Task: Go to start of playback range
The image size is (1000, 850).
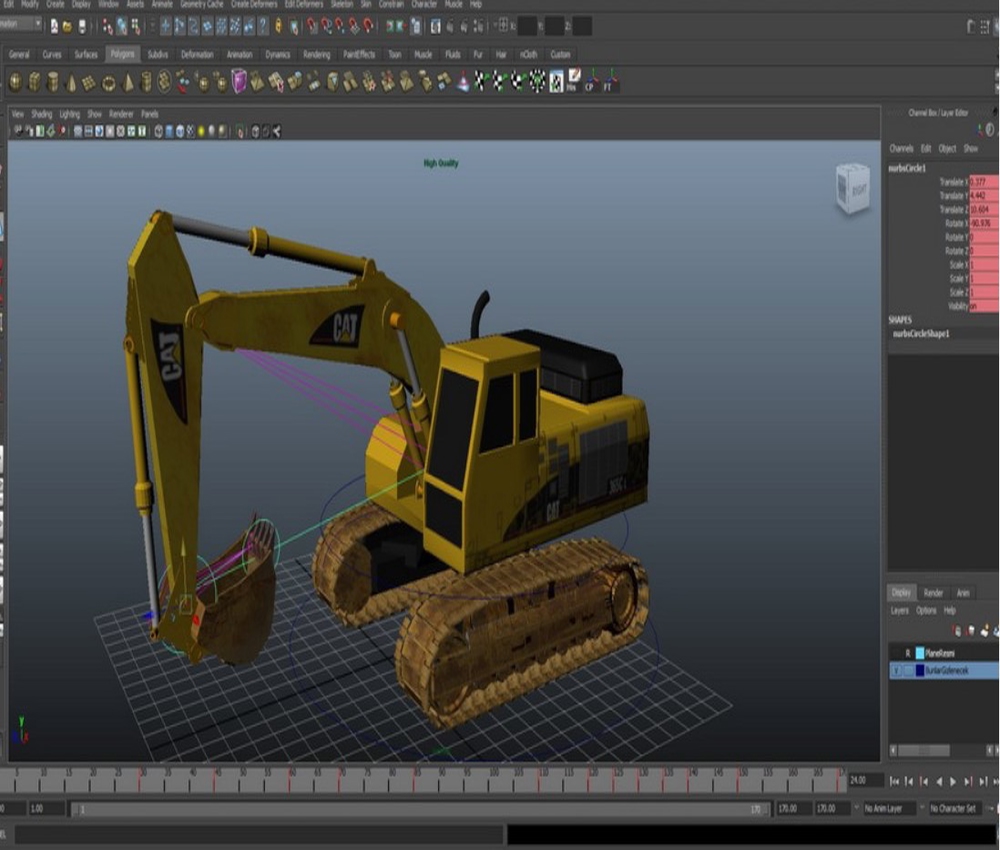Action: coord(893,781)
